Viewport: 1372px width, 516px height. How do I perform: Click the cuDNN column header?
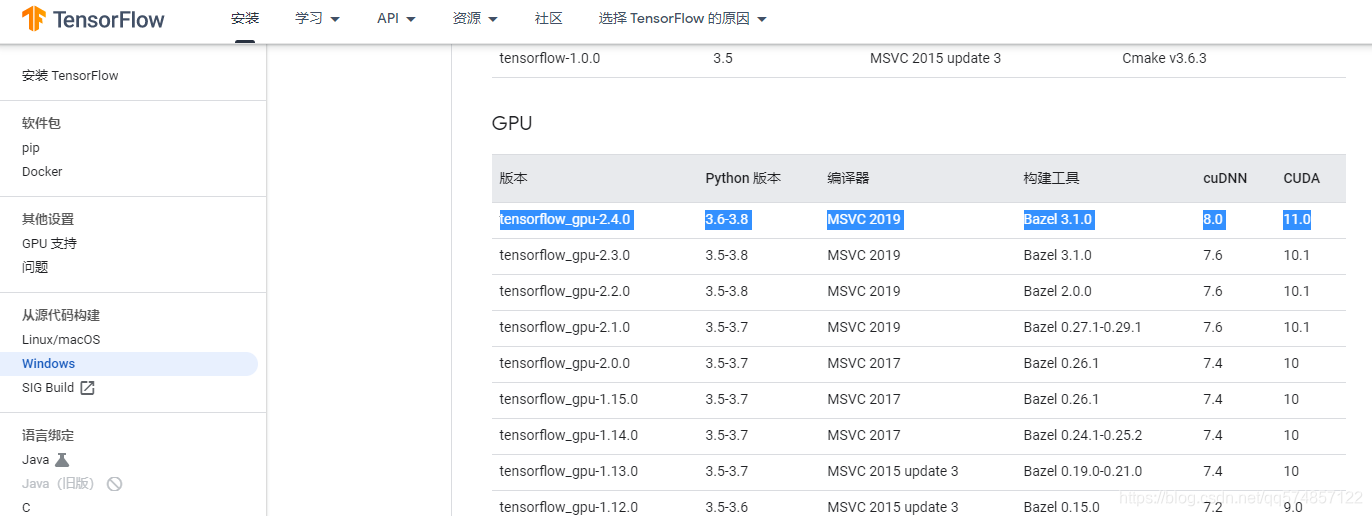(1223, 178)
